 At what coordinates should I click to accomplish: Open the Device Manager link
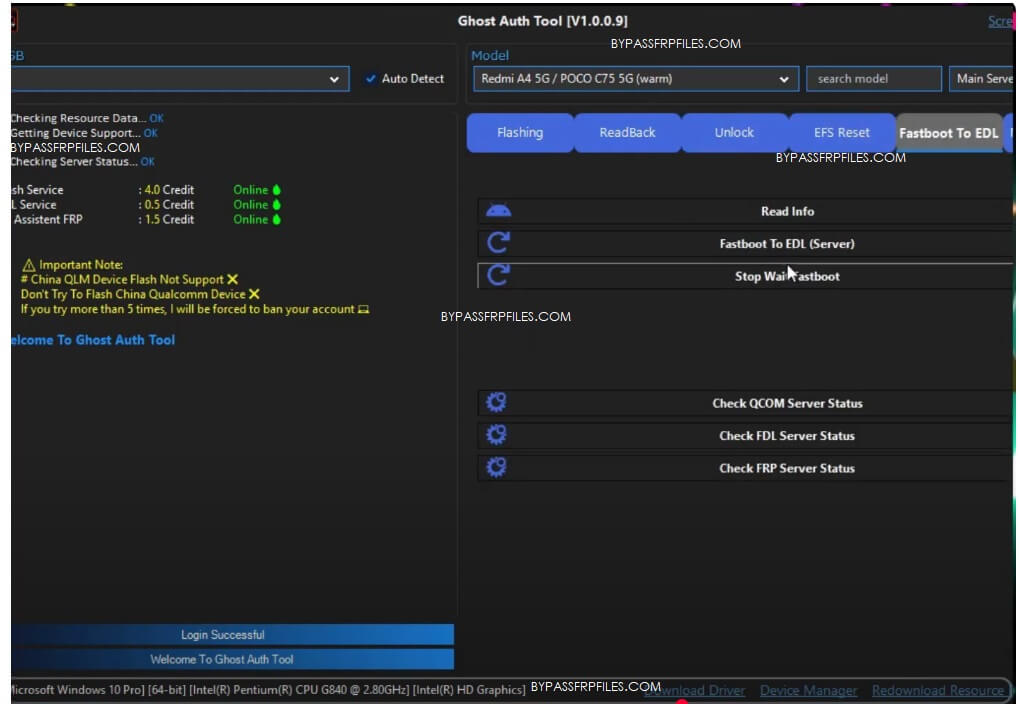point(808,691)
